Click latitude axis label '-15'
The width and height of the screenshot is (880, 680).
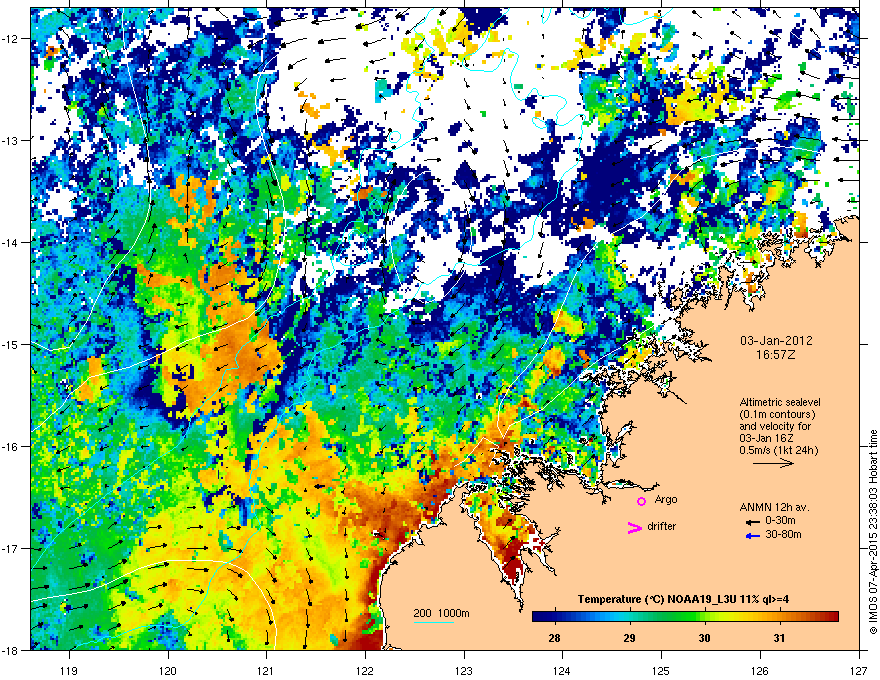click(10, 344)
